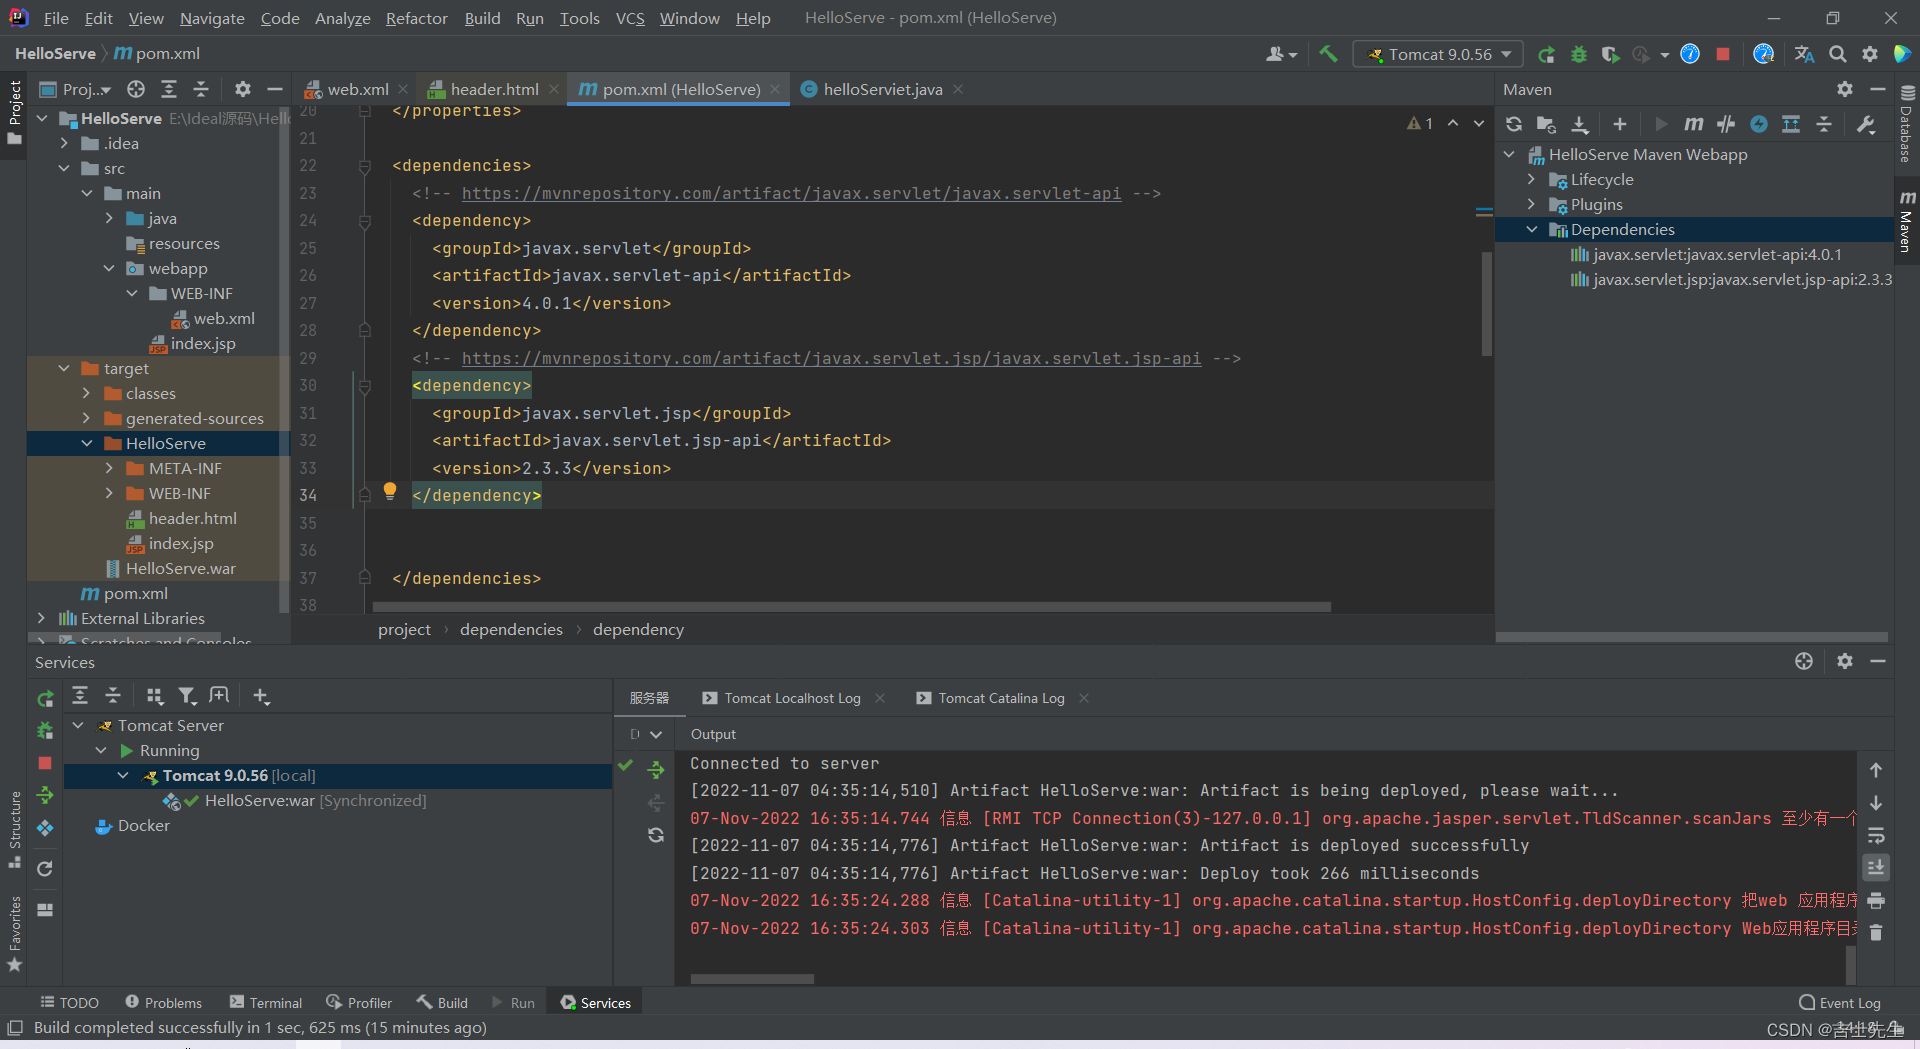Open Project panel options gear
This screenshot has width=1920, height=1049.
click(x=243, y=89)
